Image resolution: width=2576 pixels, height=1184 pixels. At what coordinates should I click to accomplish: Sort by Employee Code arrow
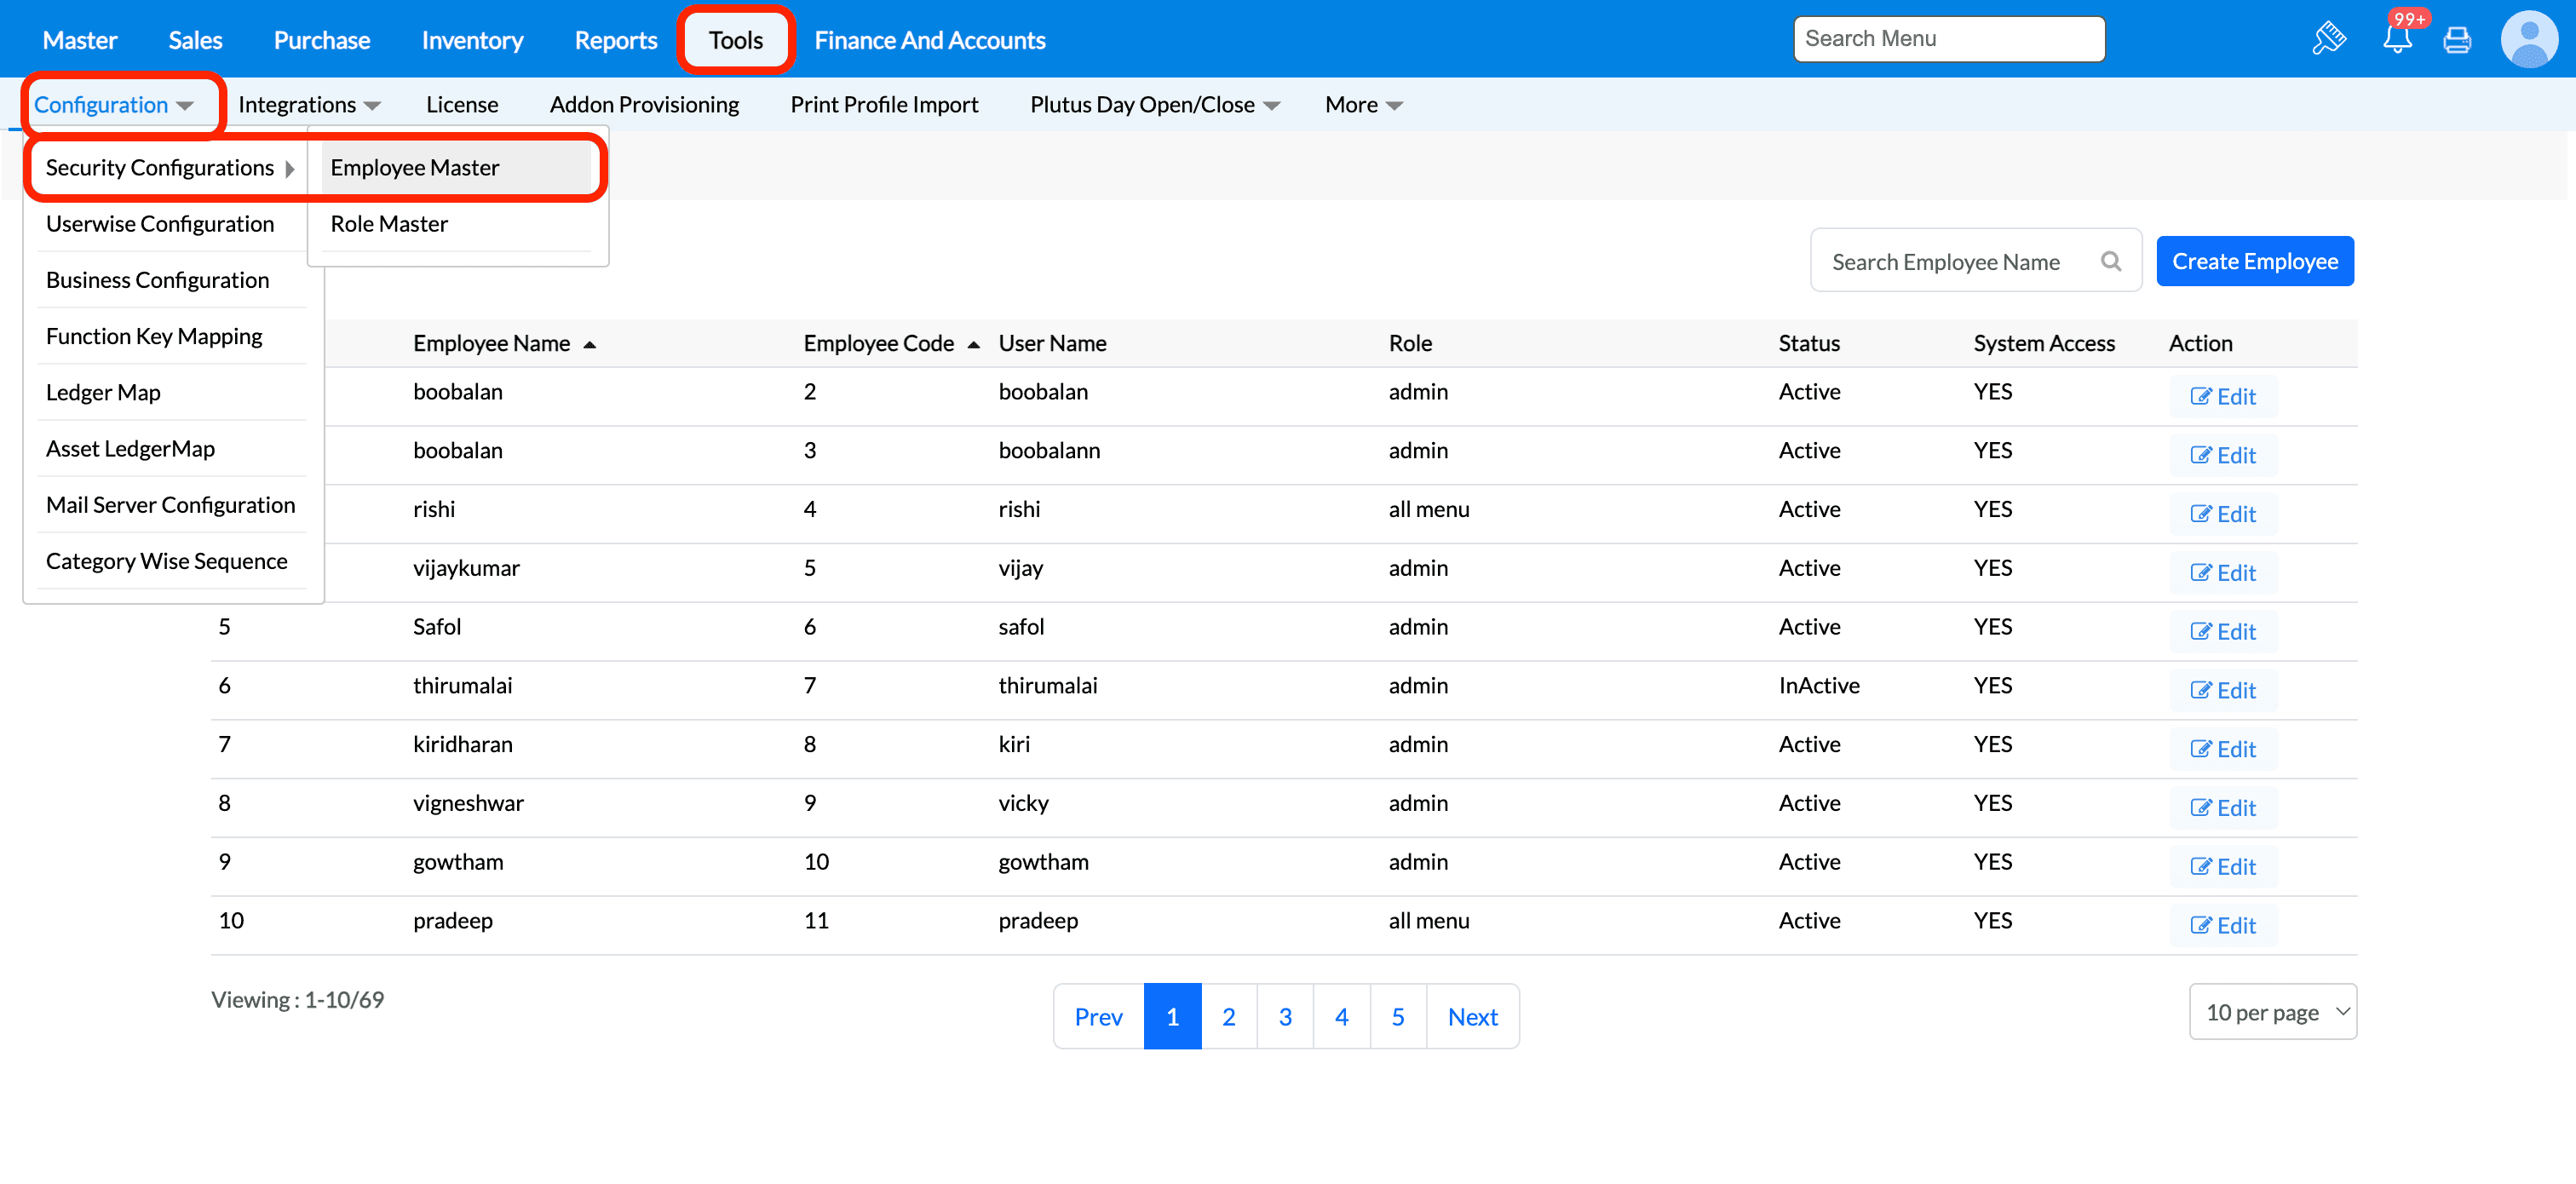click(x=973, y=344)
